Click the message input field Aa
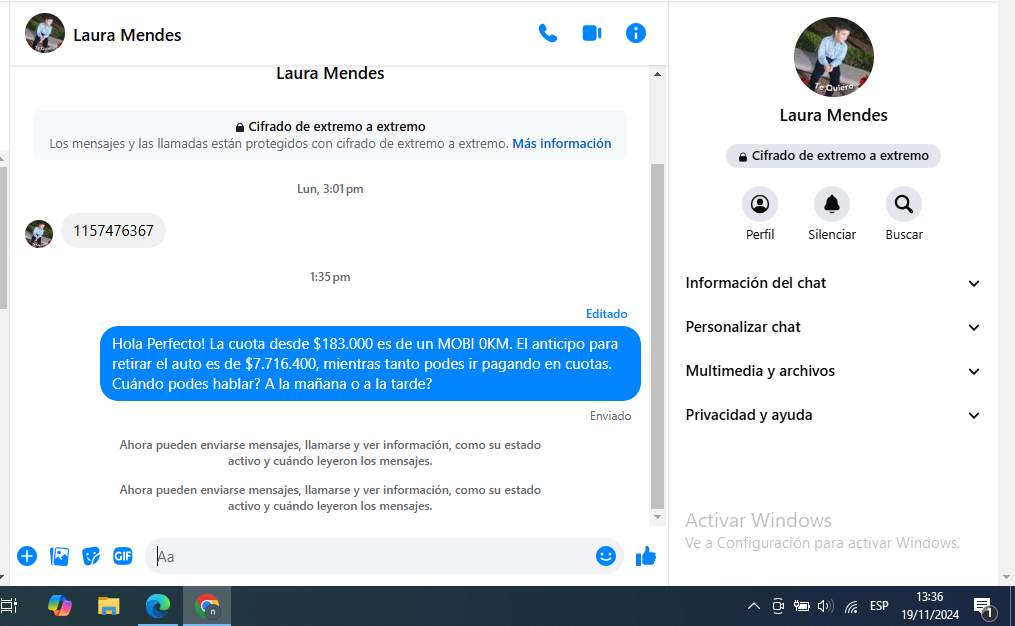The width and height of the screenshot is (1015, 626). click(x=372, y=556)
